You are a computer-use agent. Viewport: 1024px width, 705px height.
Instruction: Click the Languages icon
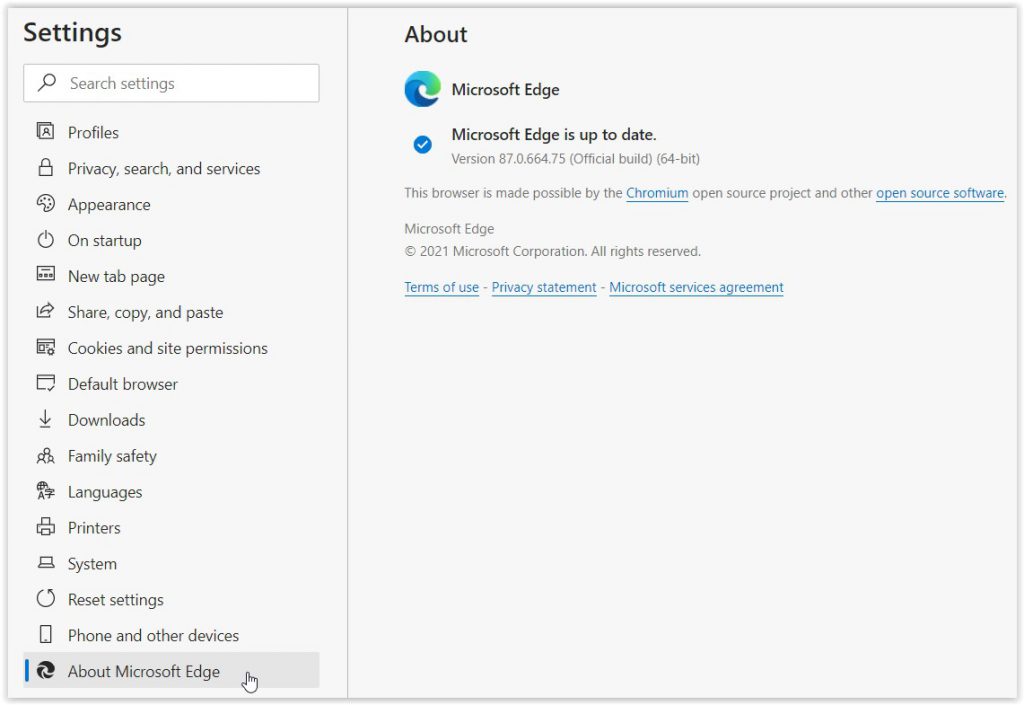[x=45, y=491]
